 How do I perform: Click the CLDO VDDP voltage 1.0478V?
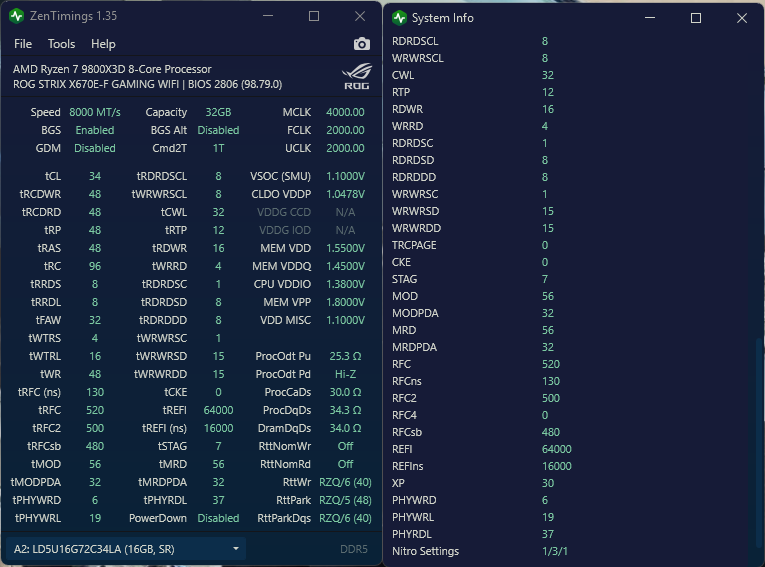pyautogui.click(x=345, y=194)
